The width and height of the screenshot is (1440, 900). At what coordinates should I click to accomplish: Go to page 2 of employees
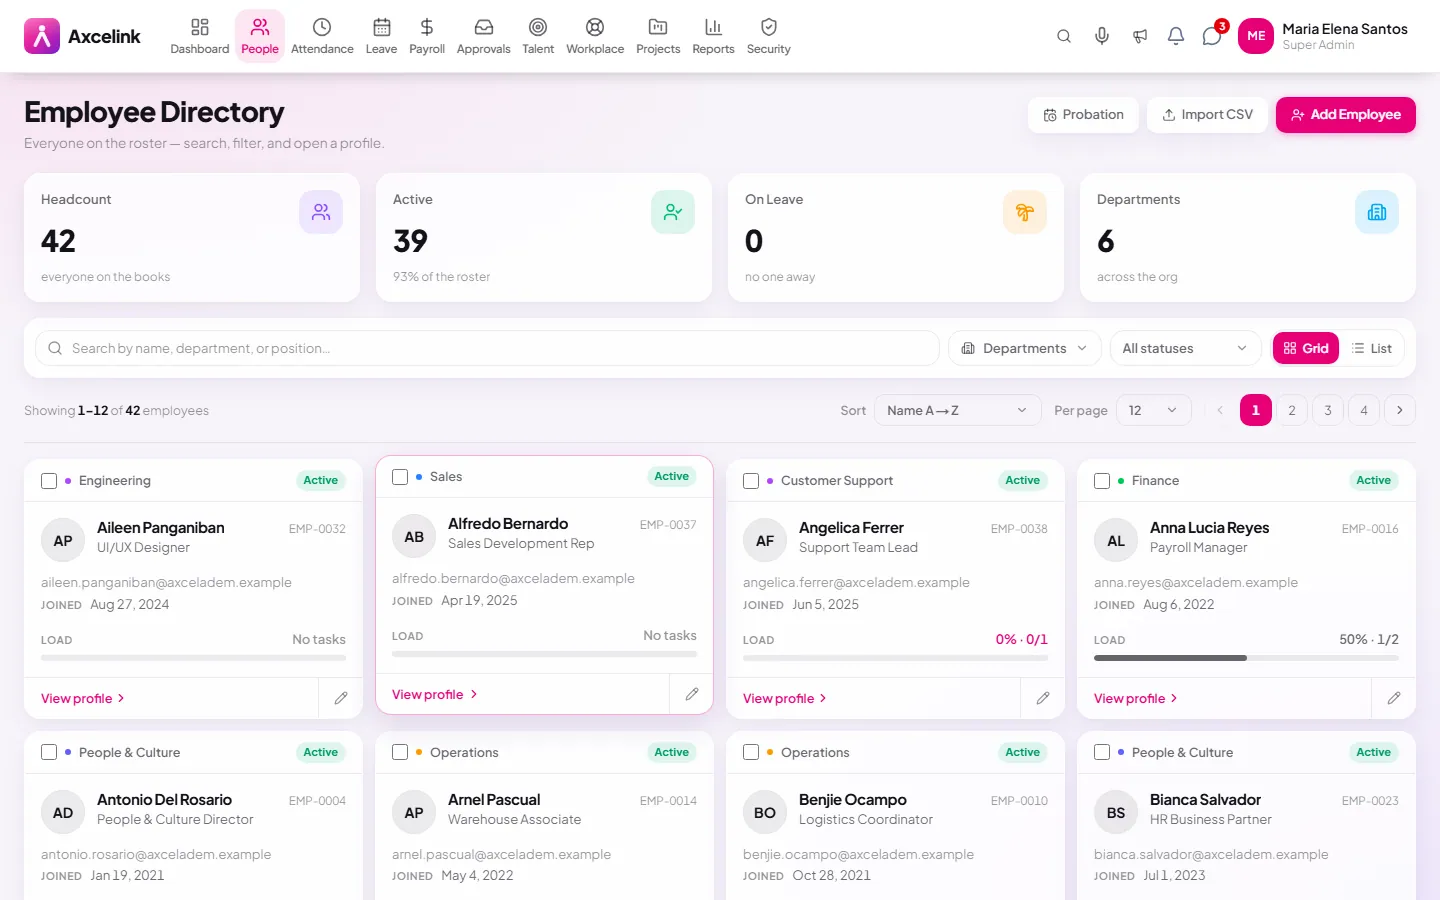pos(1292,410)
